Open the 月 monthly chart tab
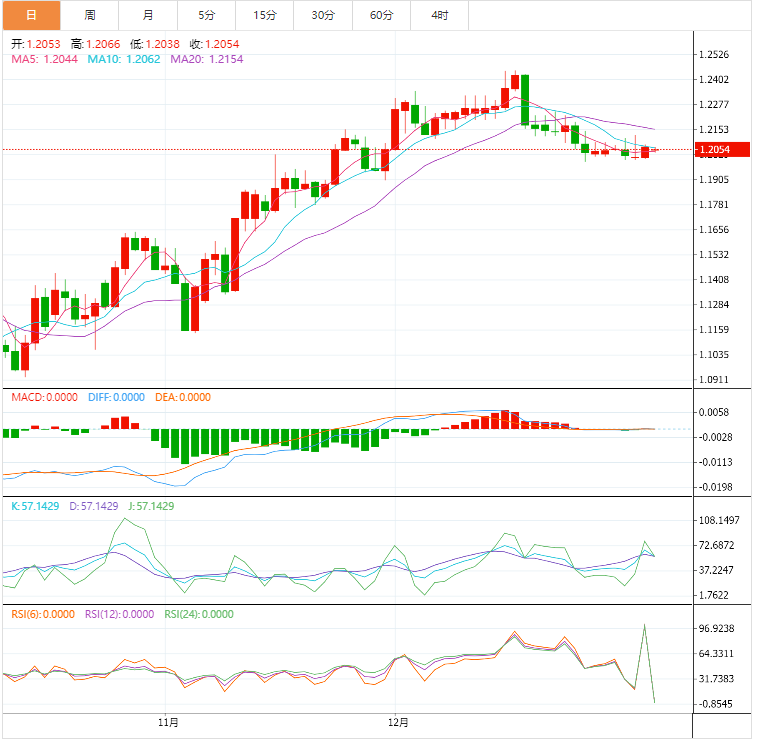Image resolution: width=758 pixels, height=741 pixels. click(148, 15)
